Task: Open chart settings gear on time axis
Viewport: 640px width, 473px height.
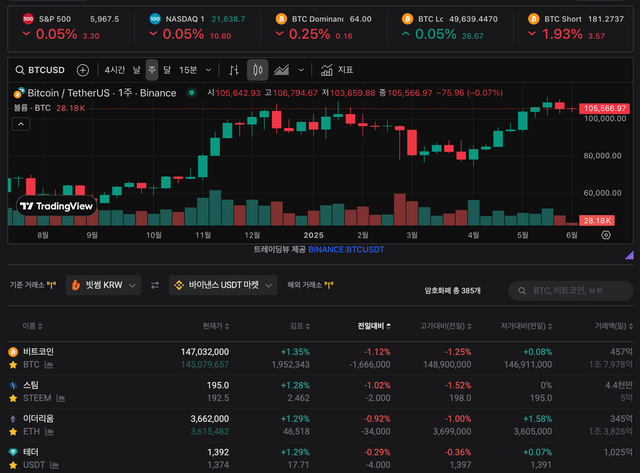Action: click(606, 235)
